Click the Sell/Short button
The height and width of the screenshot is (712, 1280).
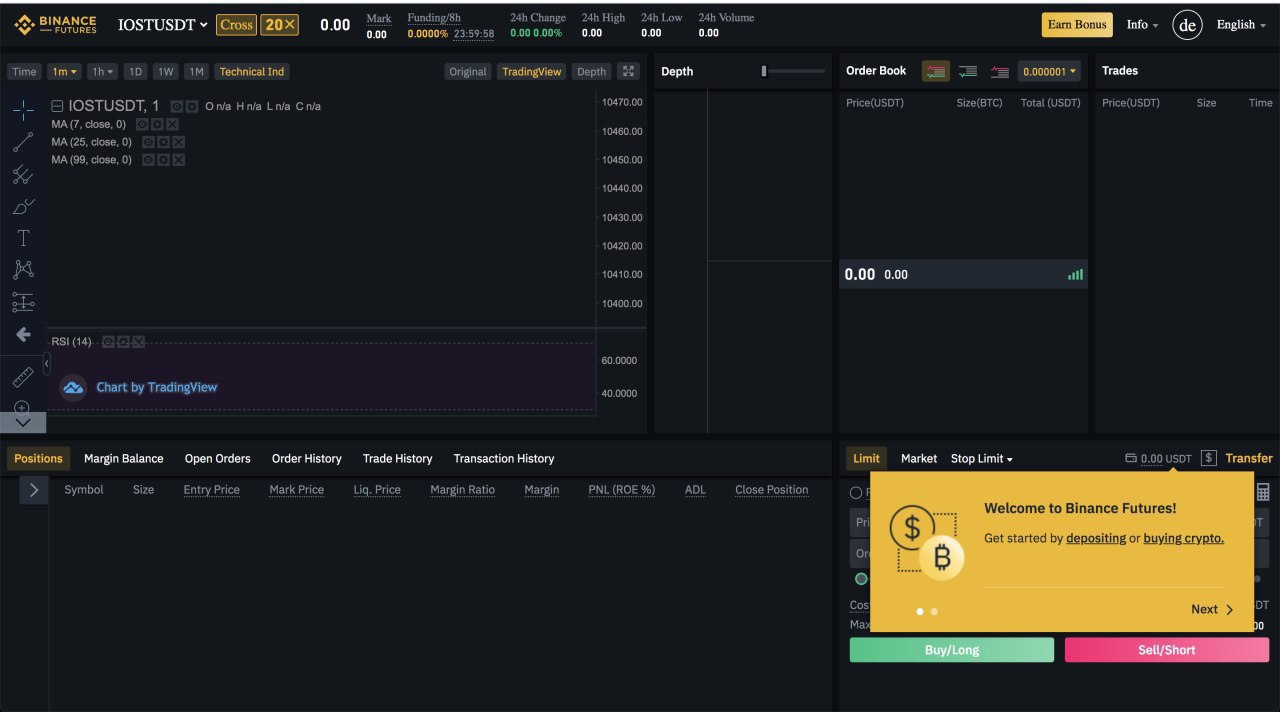click(x=1167, y=650)
